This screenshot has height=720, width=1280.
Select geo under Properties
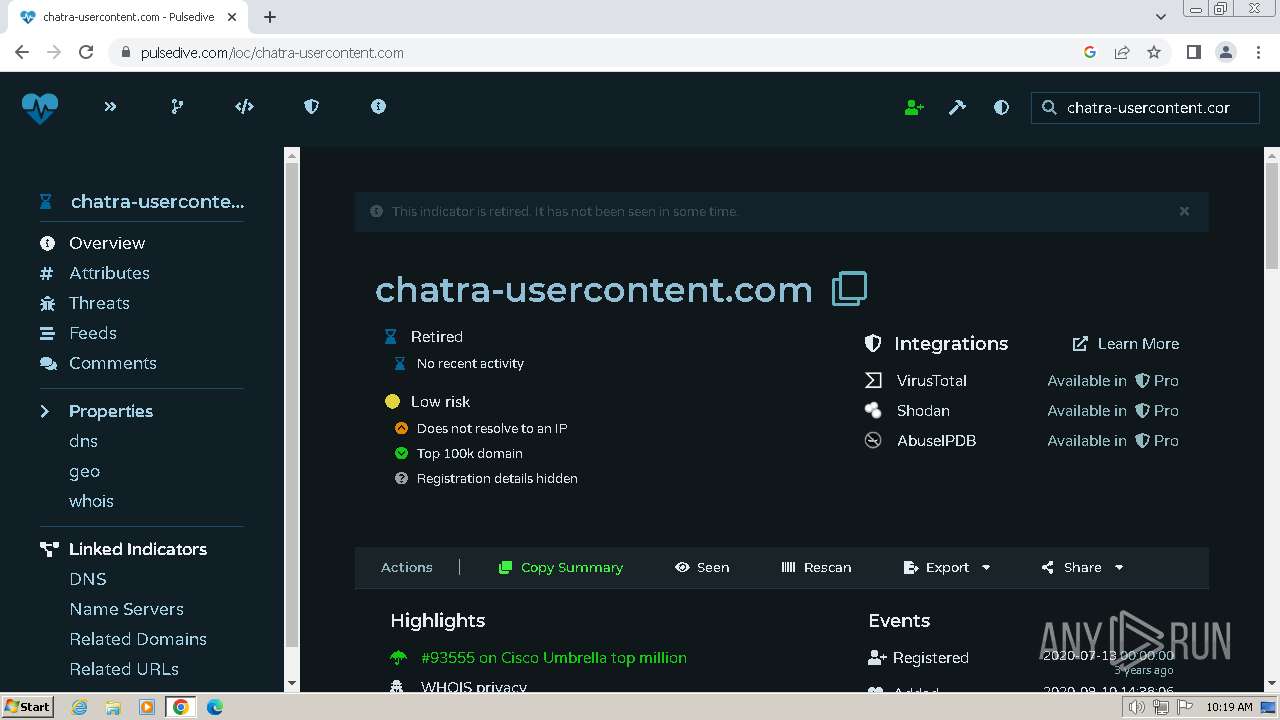coord(84,471)
